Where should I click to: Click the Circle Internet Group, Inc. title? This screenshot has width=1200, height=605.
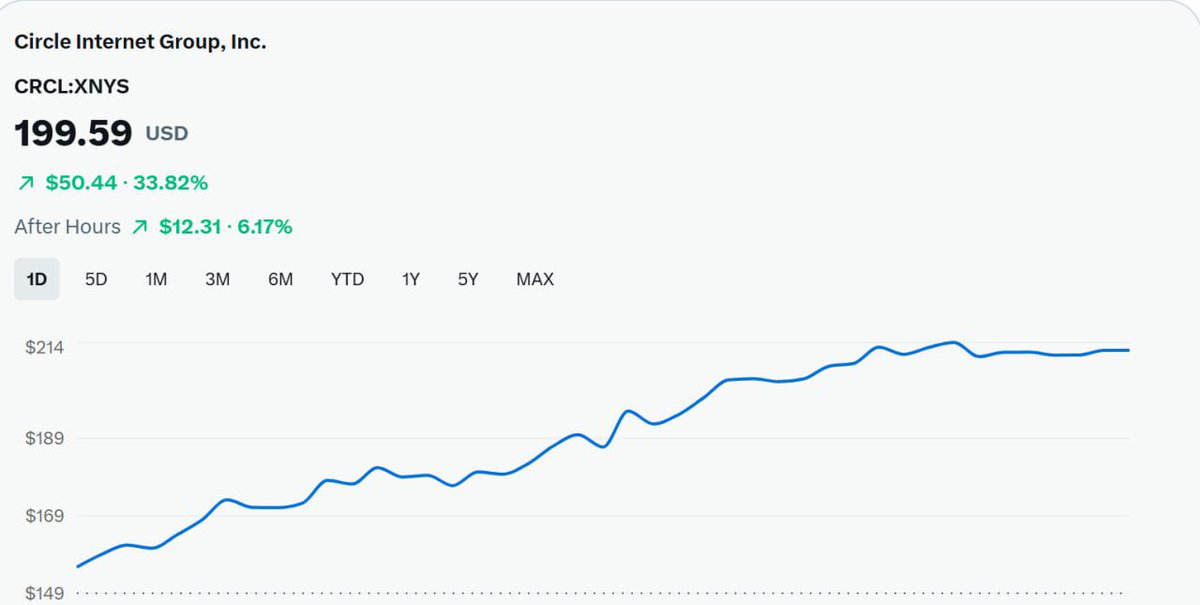(140, 42)
